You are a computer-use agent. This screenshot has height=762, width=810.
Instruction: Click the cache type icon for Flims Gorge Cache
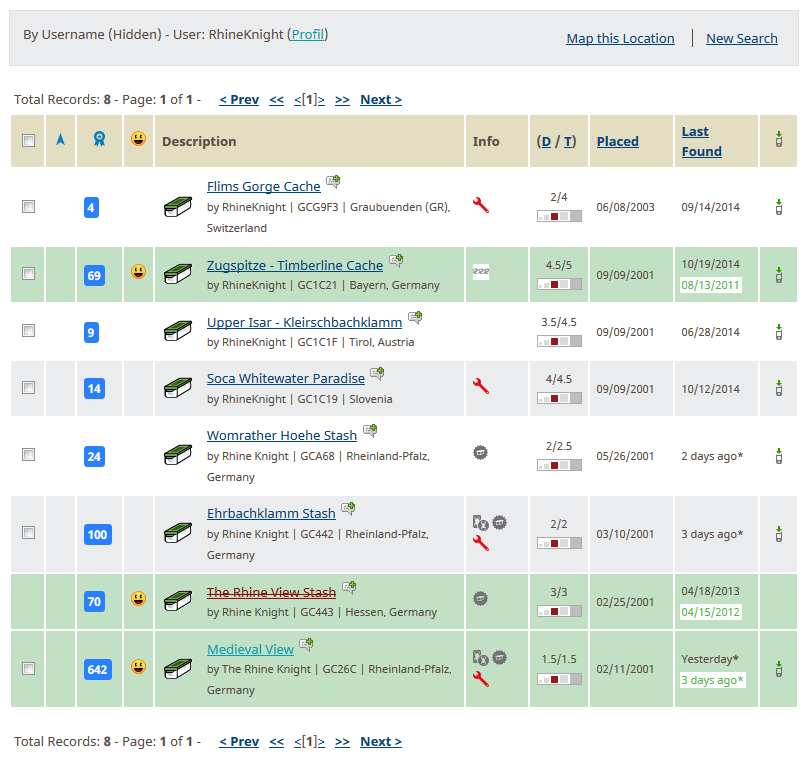[178, 207]
